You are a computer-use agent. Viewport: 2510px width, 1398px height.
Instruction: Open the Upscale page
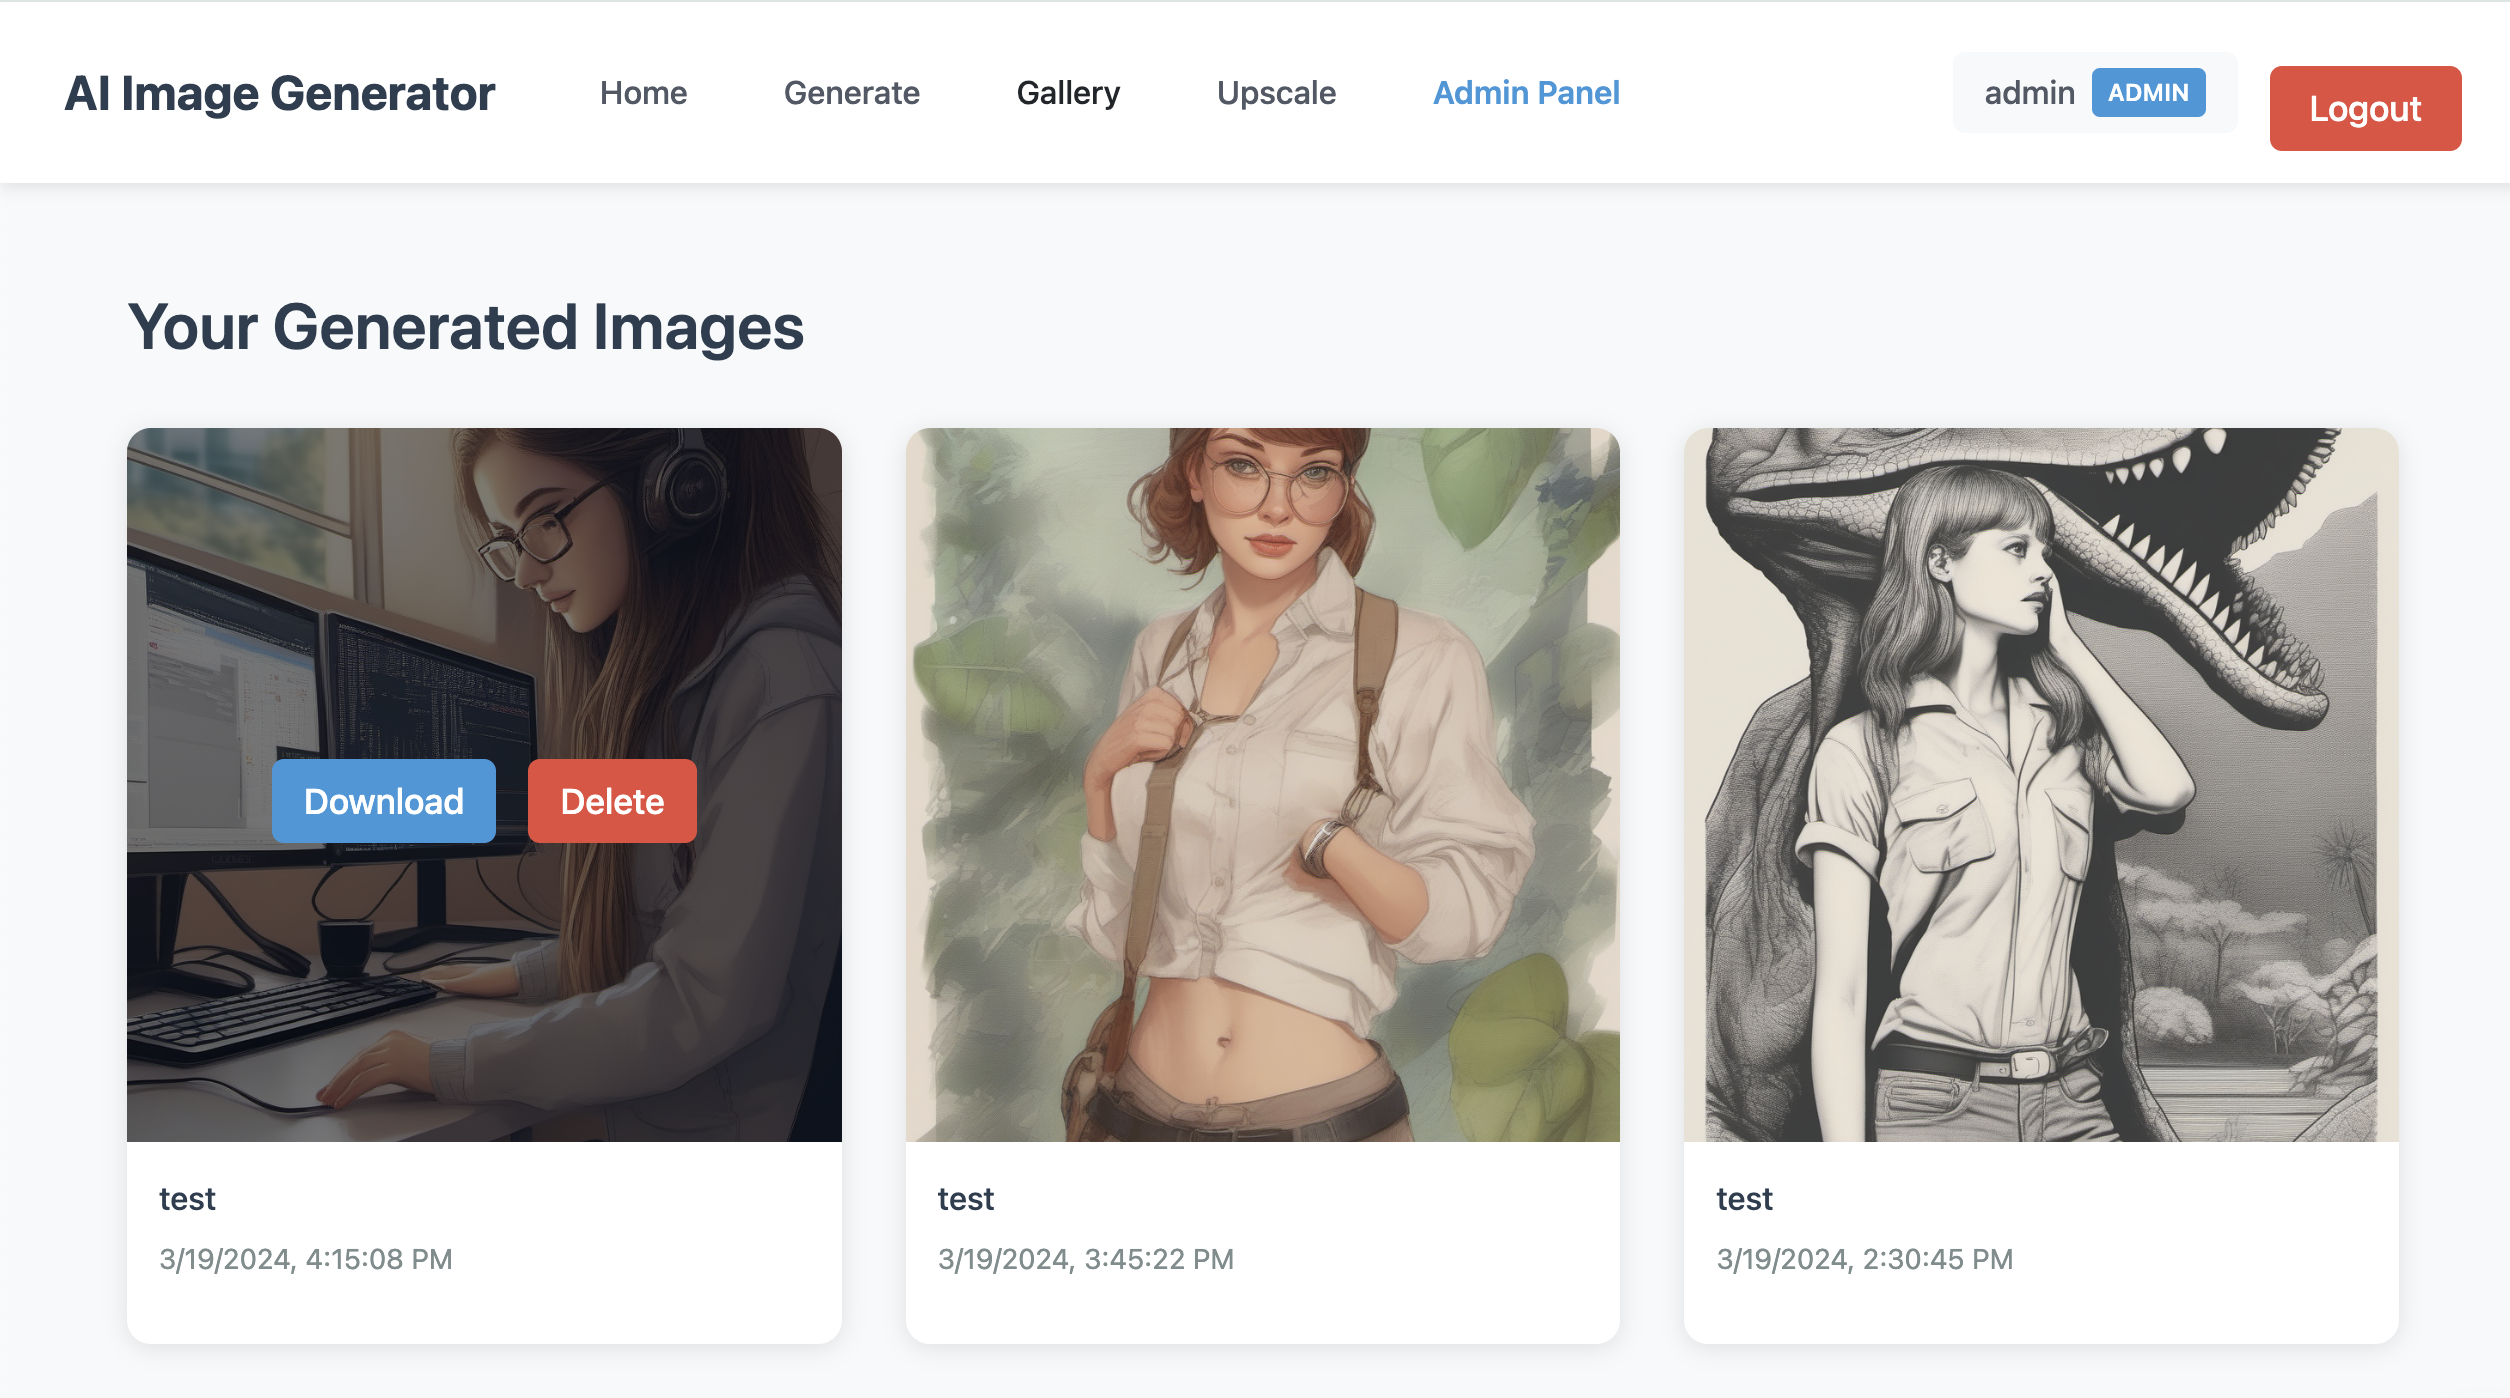[x=1276, y=93]
